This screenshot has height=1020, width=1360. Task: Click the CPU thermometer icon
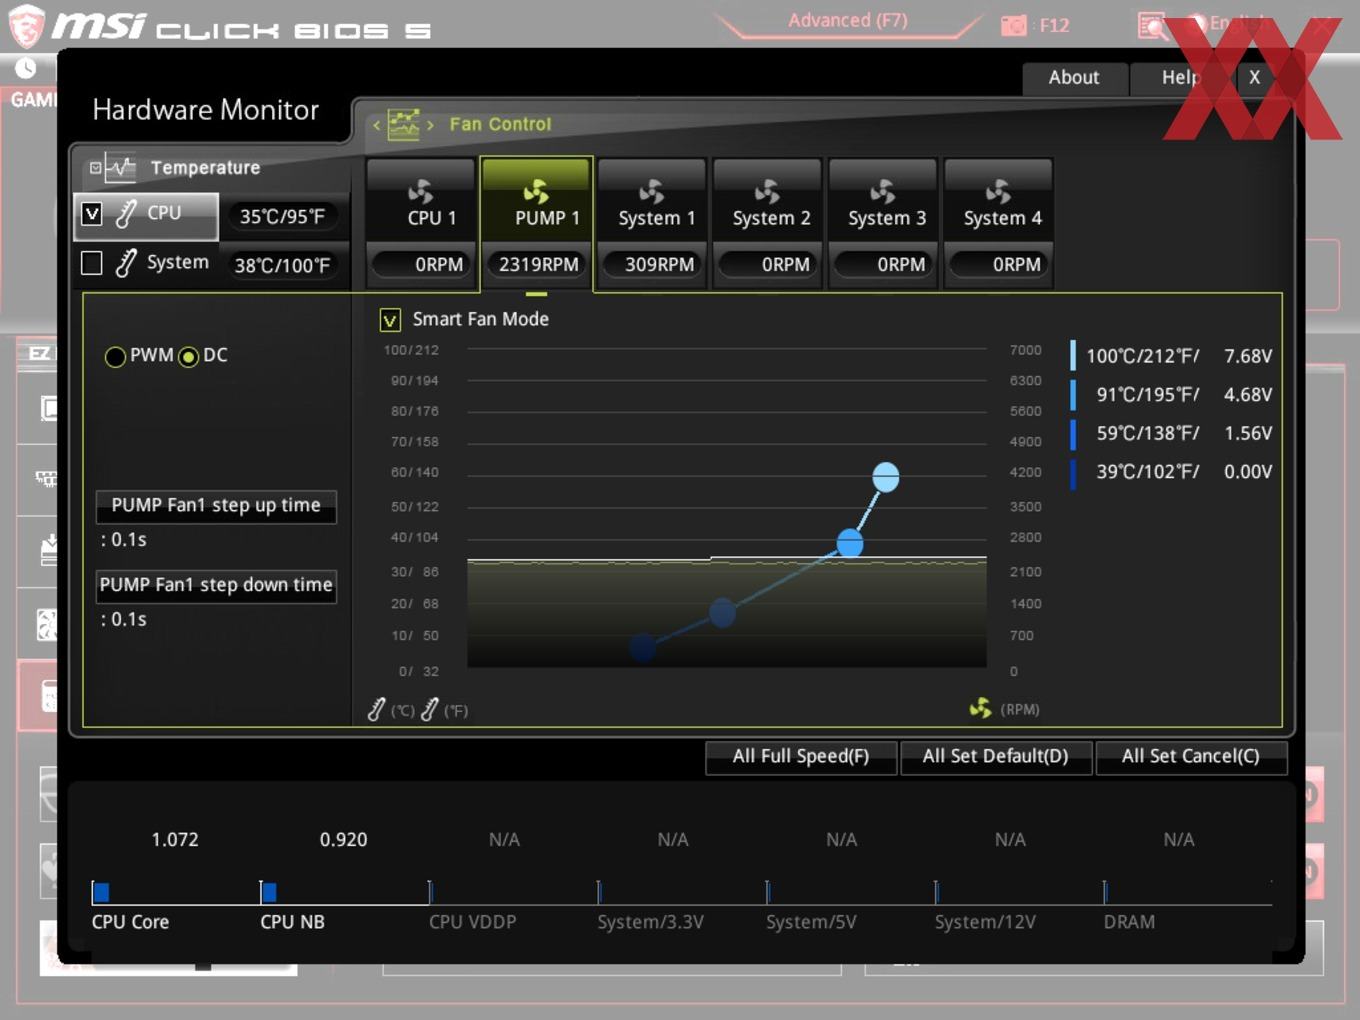[x=126, y=213]
